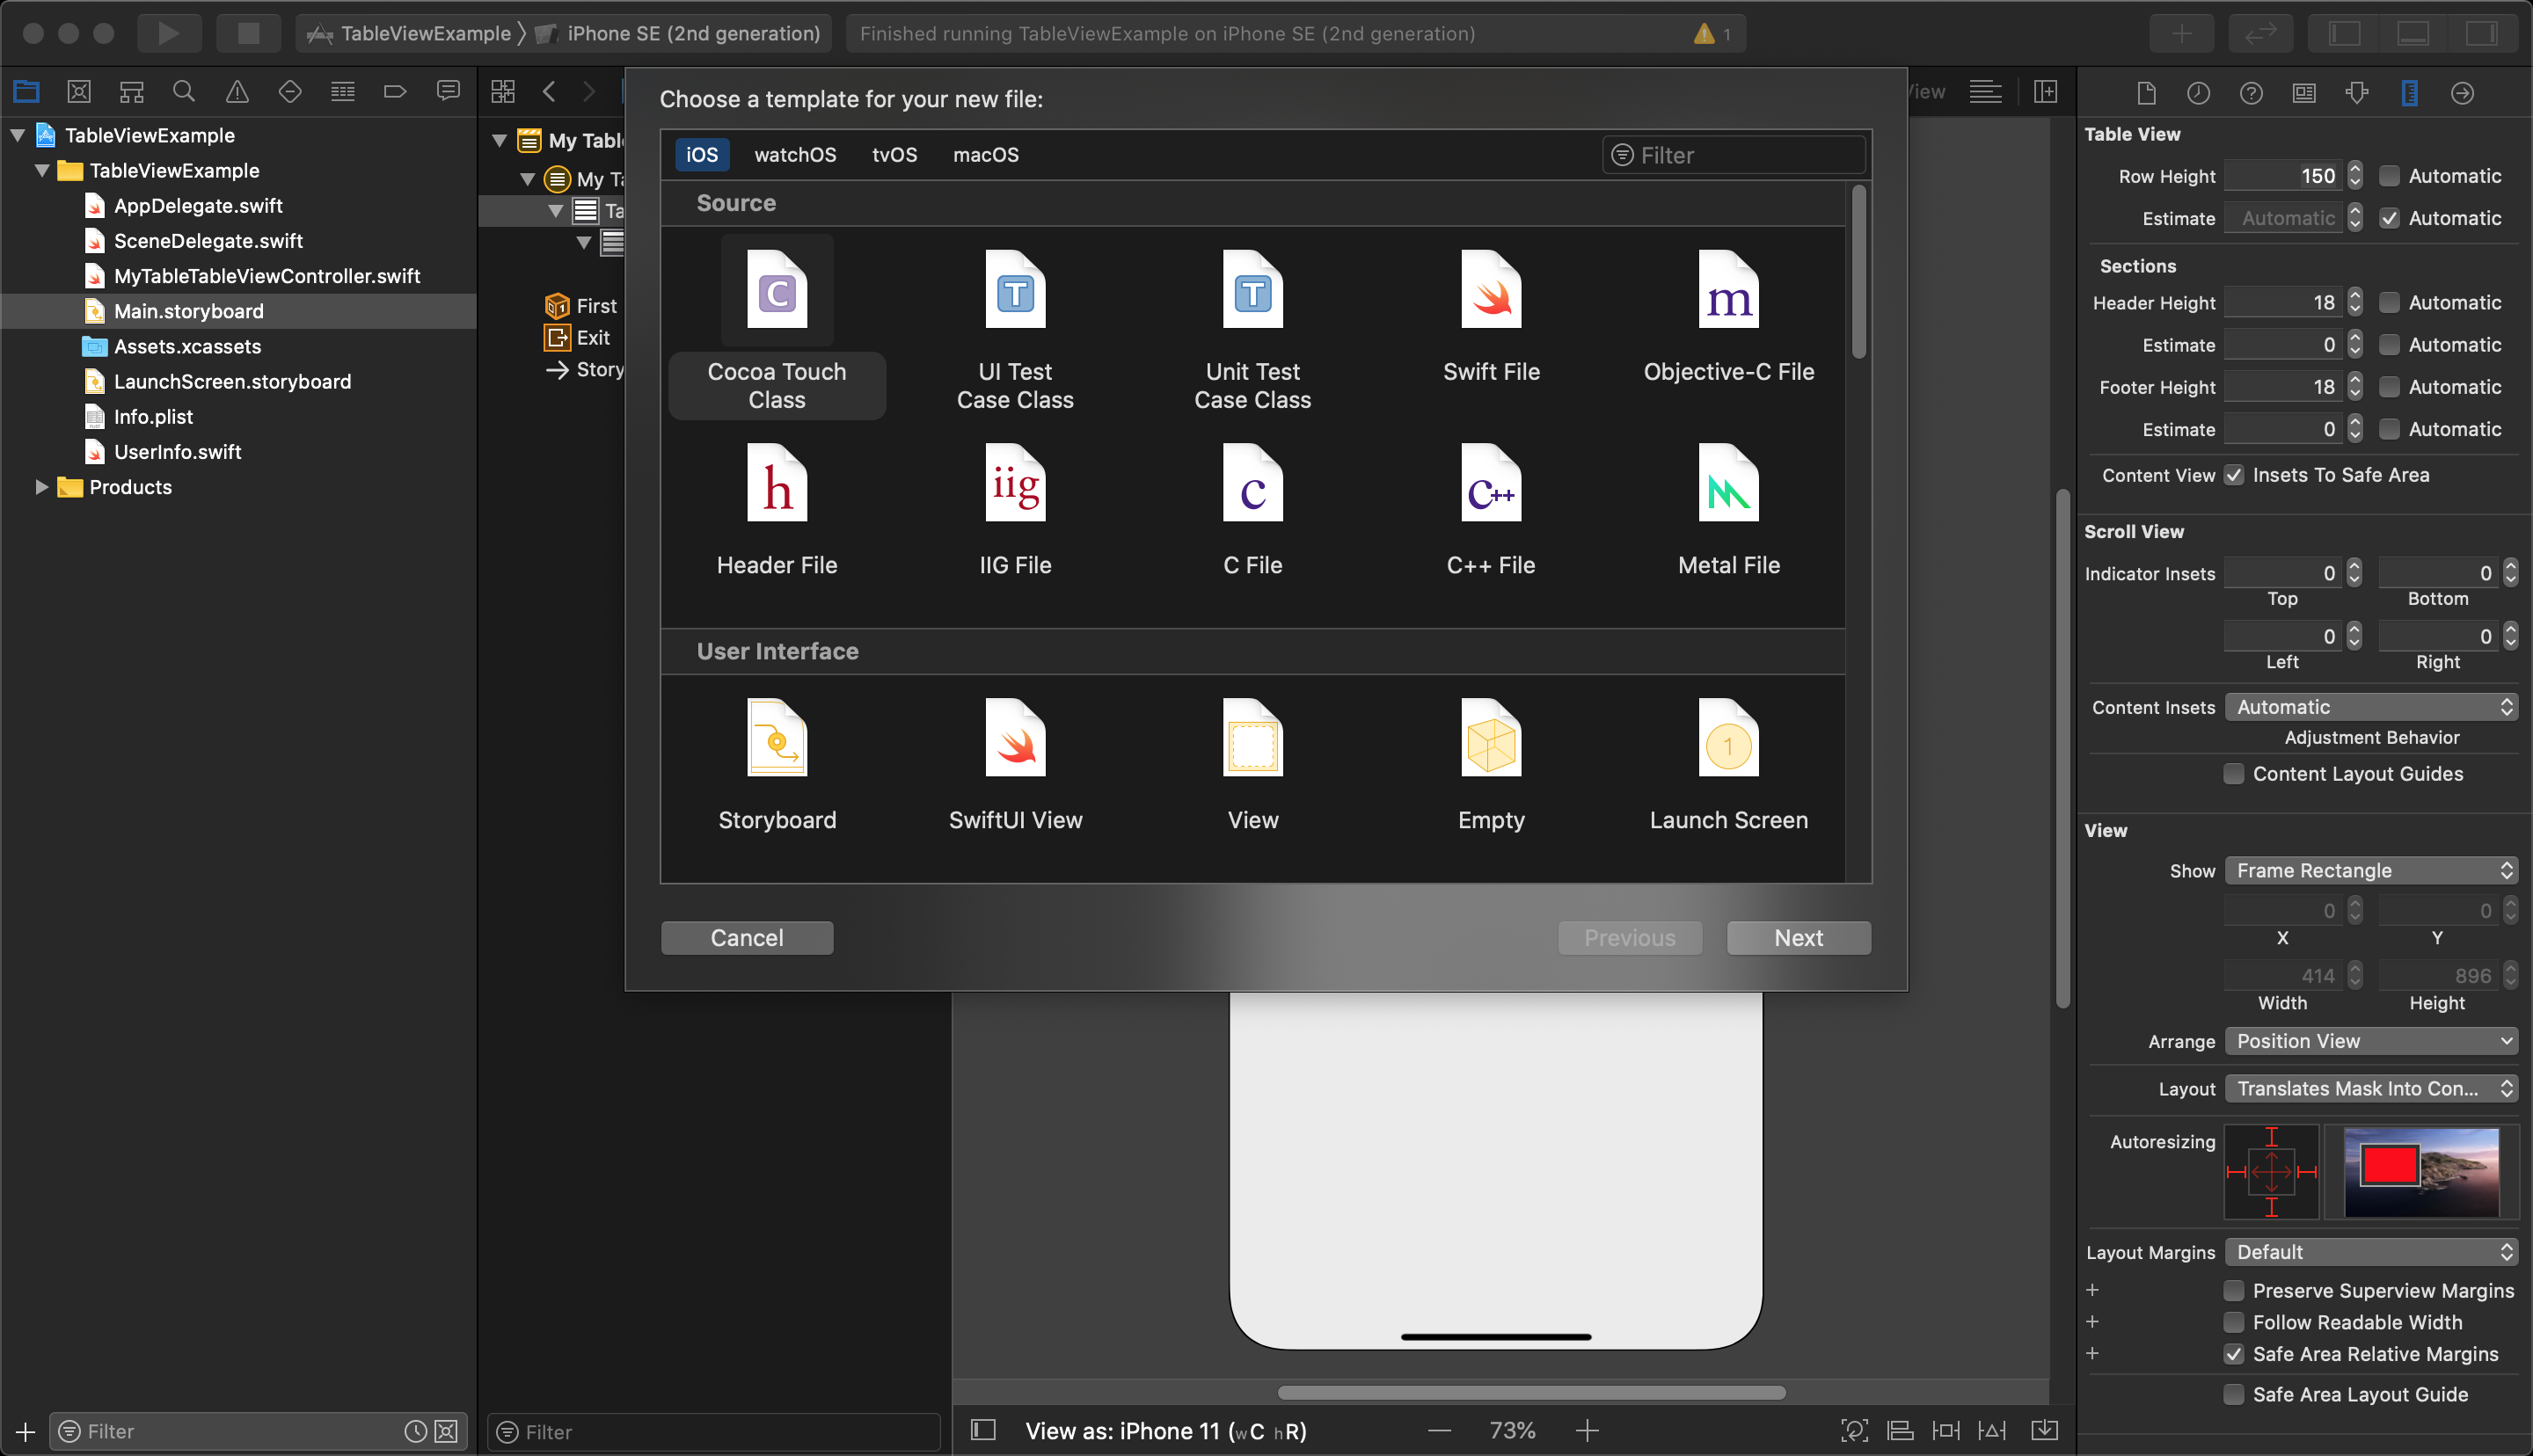Show the Attributes inspector icon
Image resolution: width=2533 pixels, height=1456 pixels.
[2357, 93]
